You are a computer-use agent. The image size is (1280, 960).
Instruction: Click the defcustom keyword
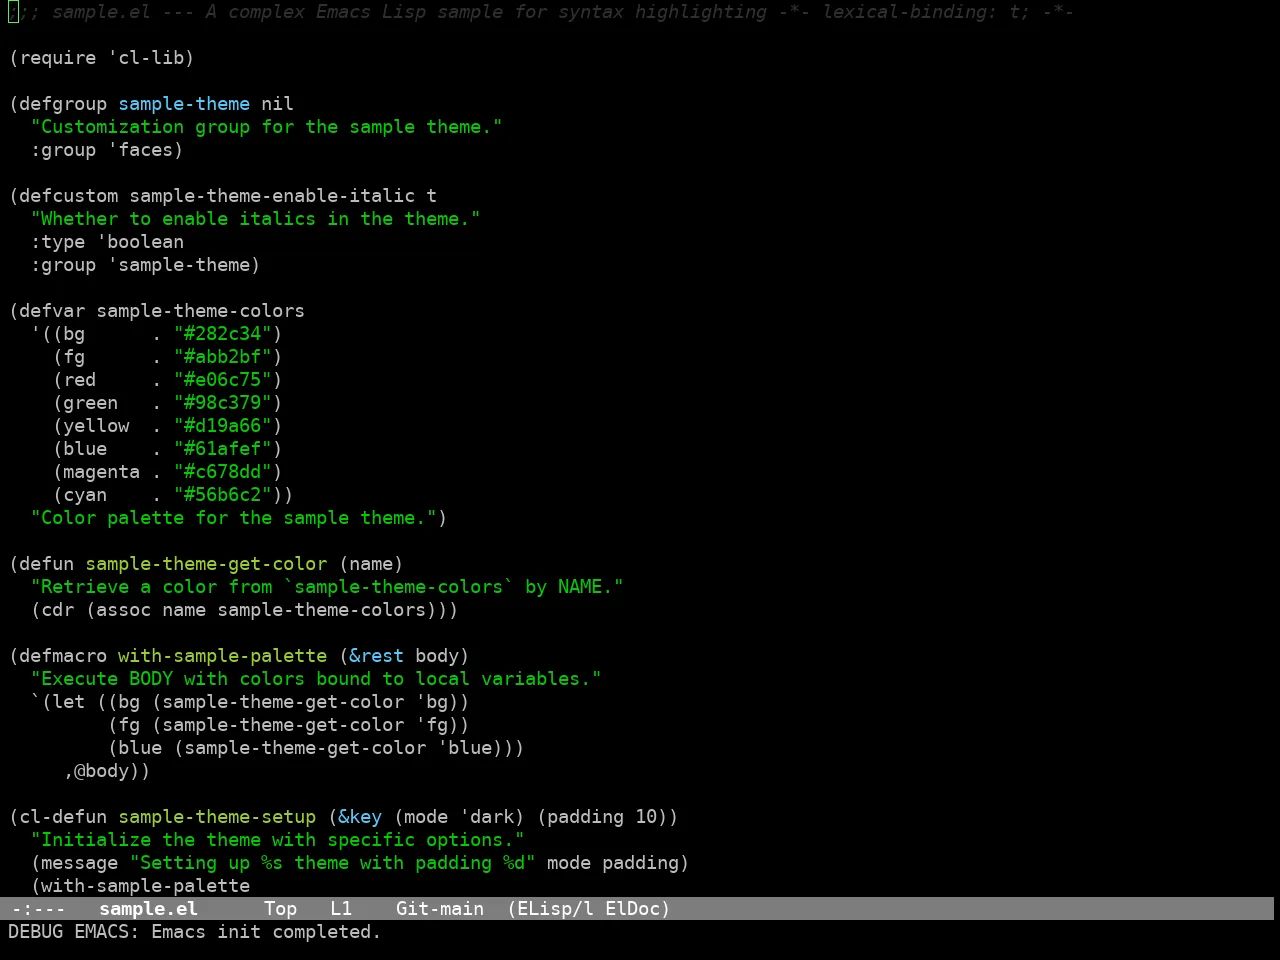click(x=68, y=196)
